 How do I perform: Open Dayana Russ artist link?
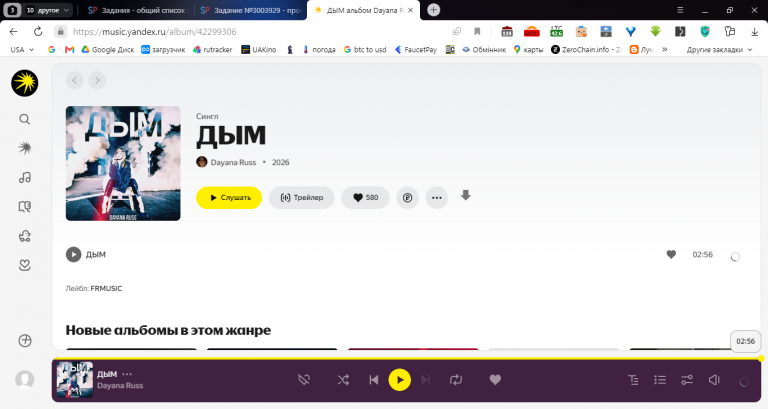pos(233,162)
